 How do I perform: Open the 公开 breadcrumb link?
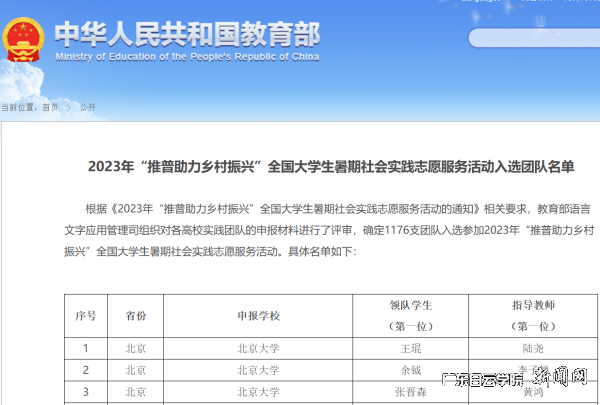pos(88,106)
